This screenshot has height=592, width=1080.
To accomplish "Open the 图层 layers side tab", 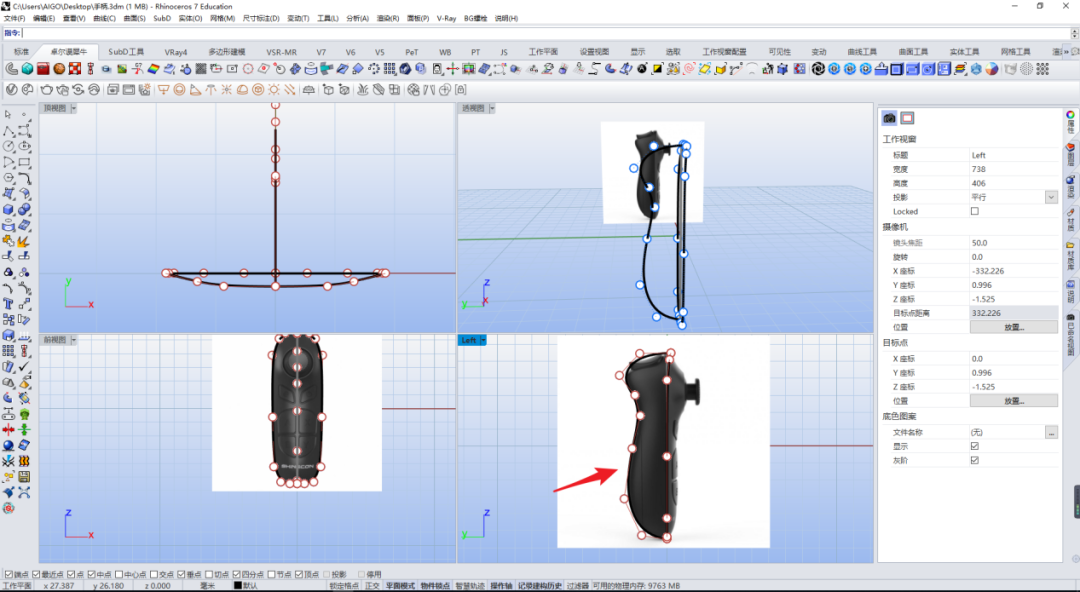I will [x=1070, y=155].
